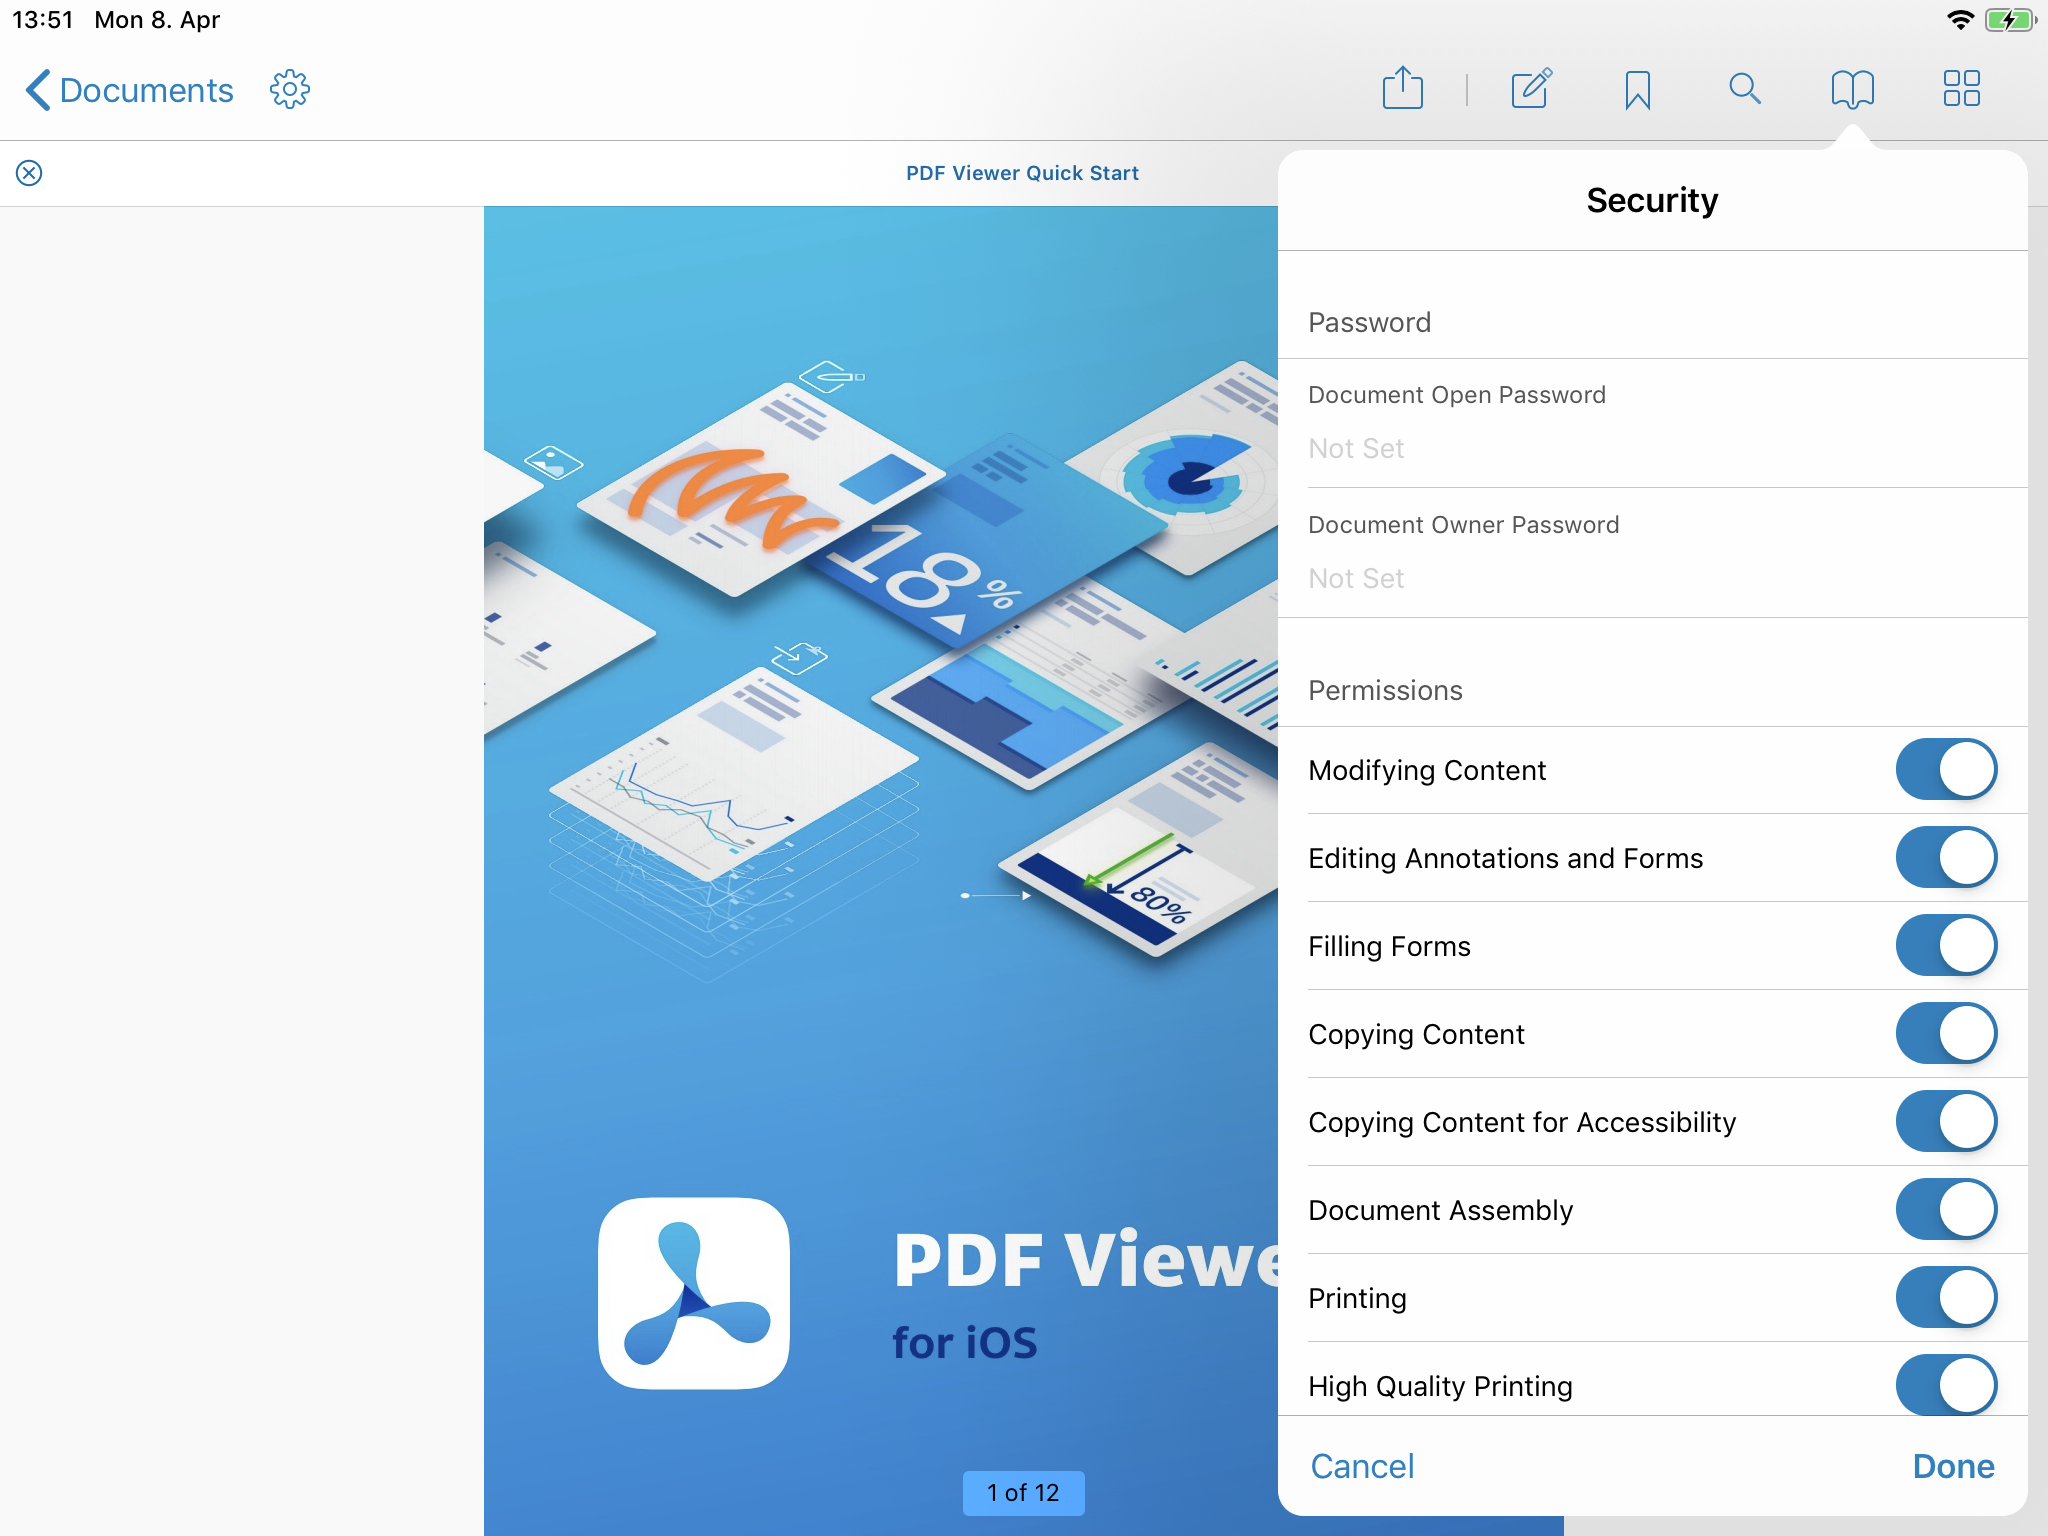Viewport: 2048px width, 1536px height.
Task: Open document search
Action: pos(1744,89)
